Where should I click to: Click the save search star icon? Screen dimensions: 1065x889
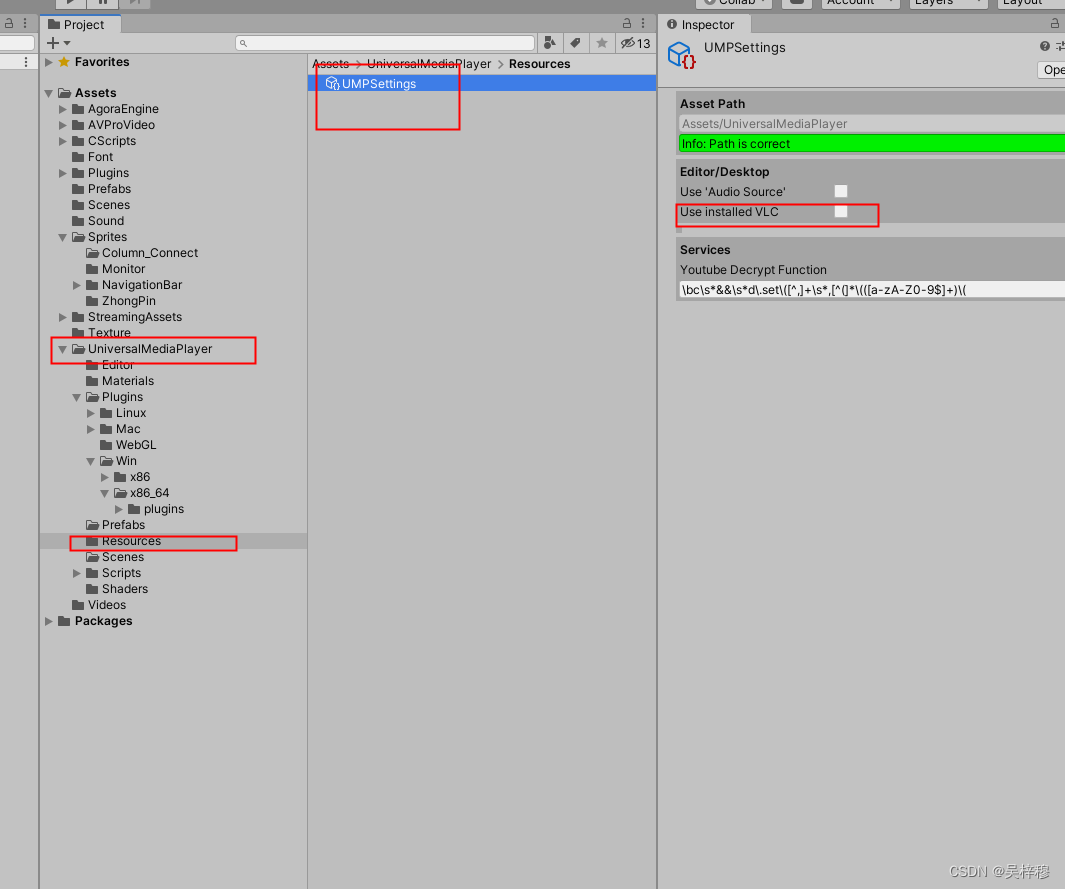pyautogui.click(x=602, y=43)
